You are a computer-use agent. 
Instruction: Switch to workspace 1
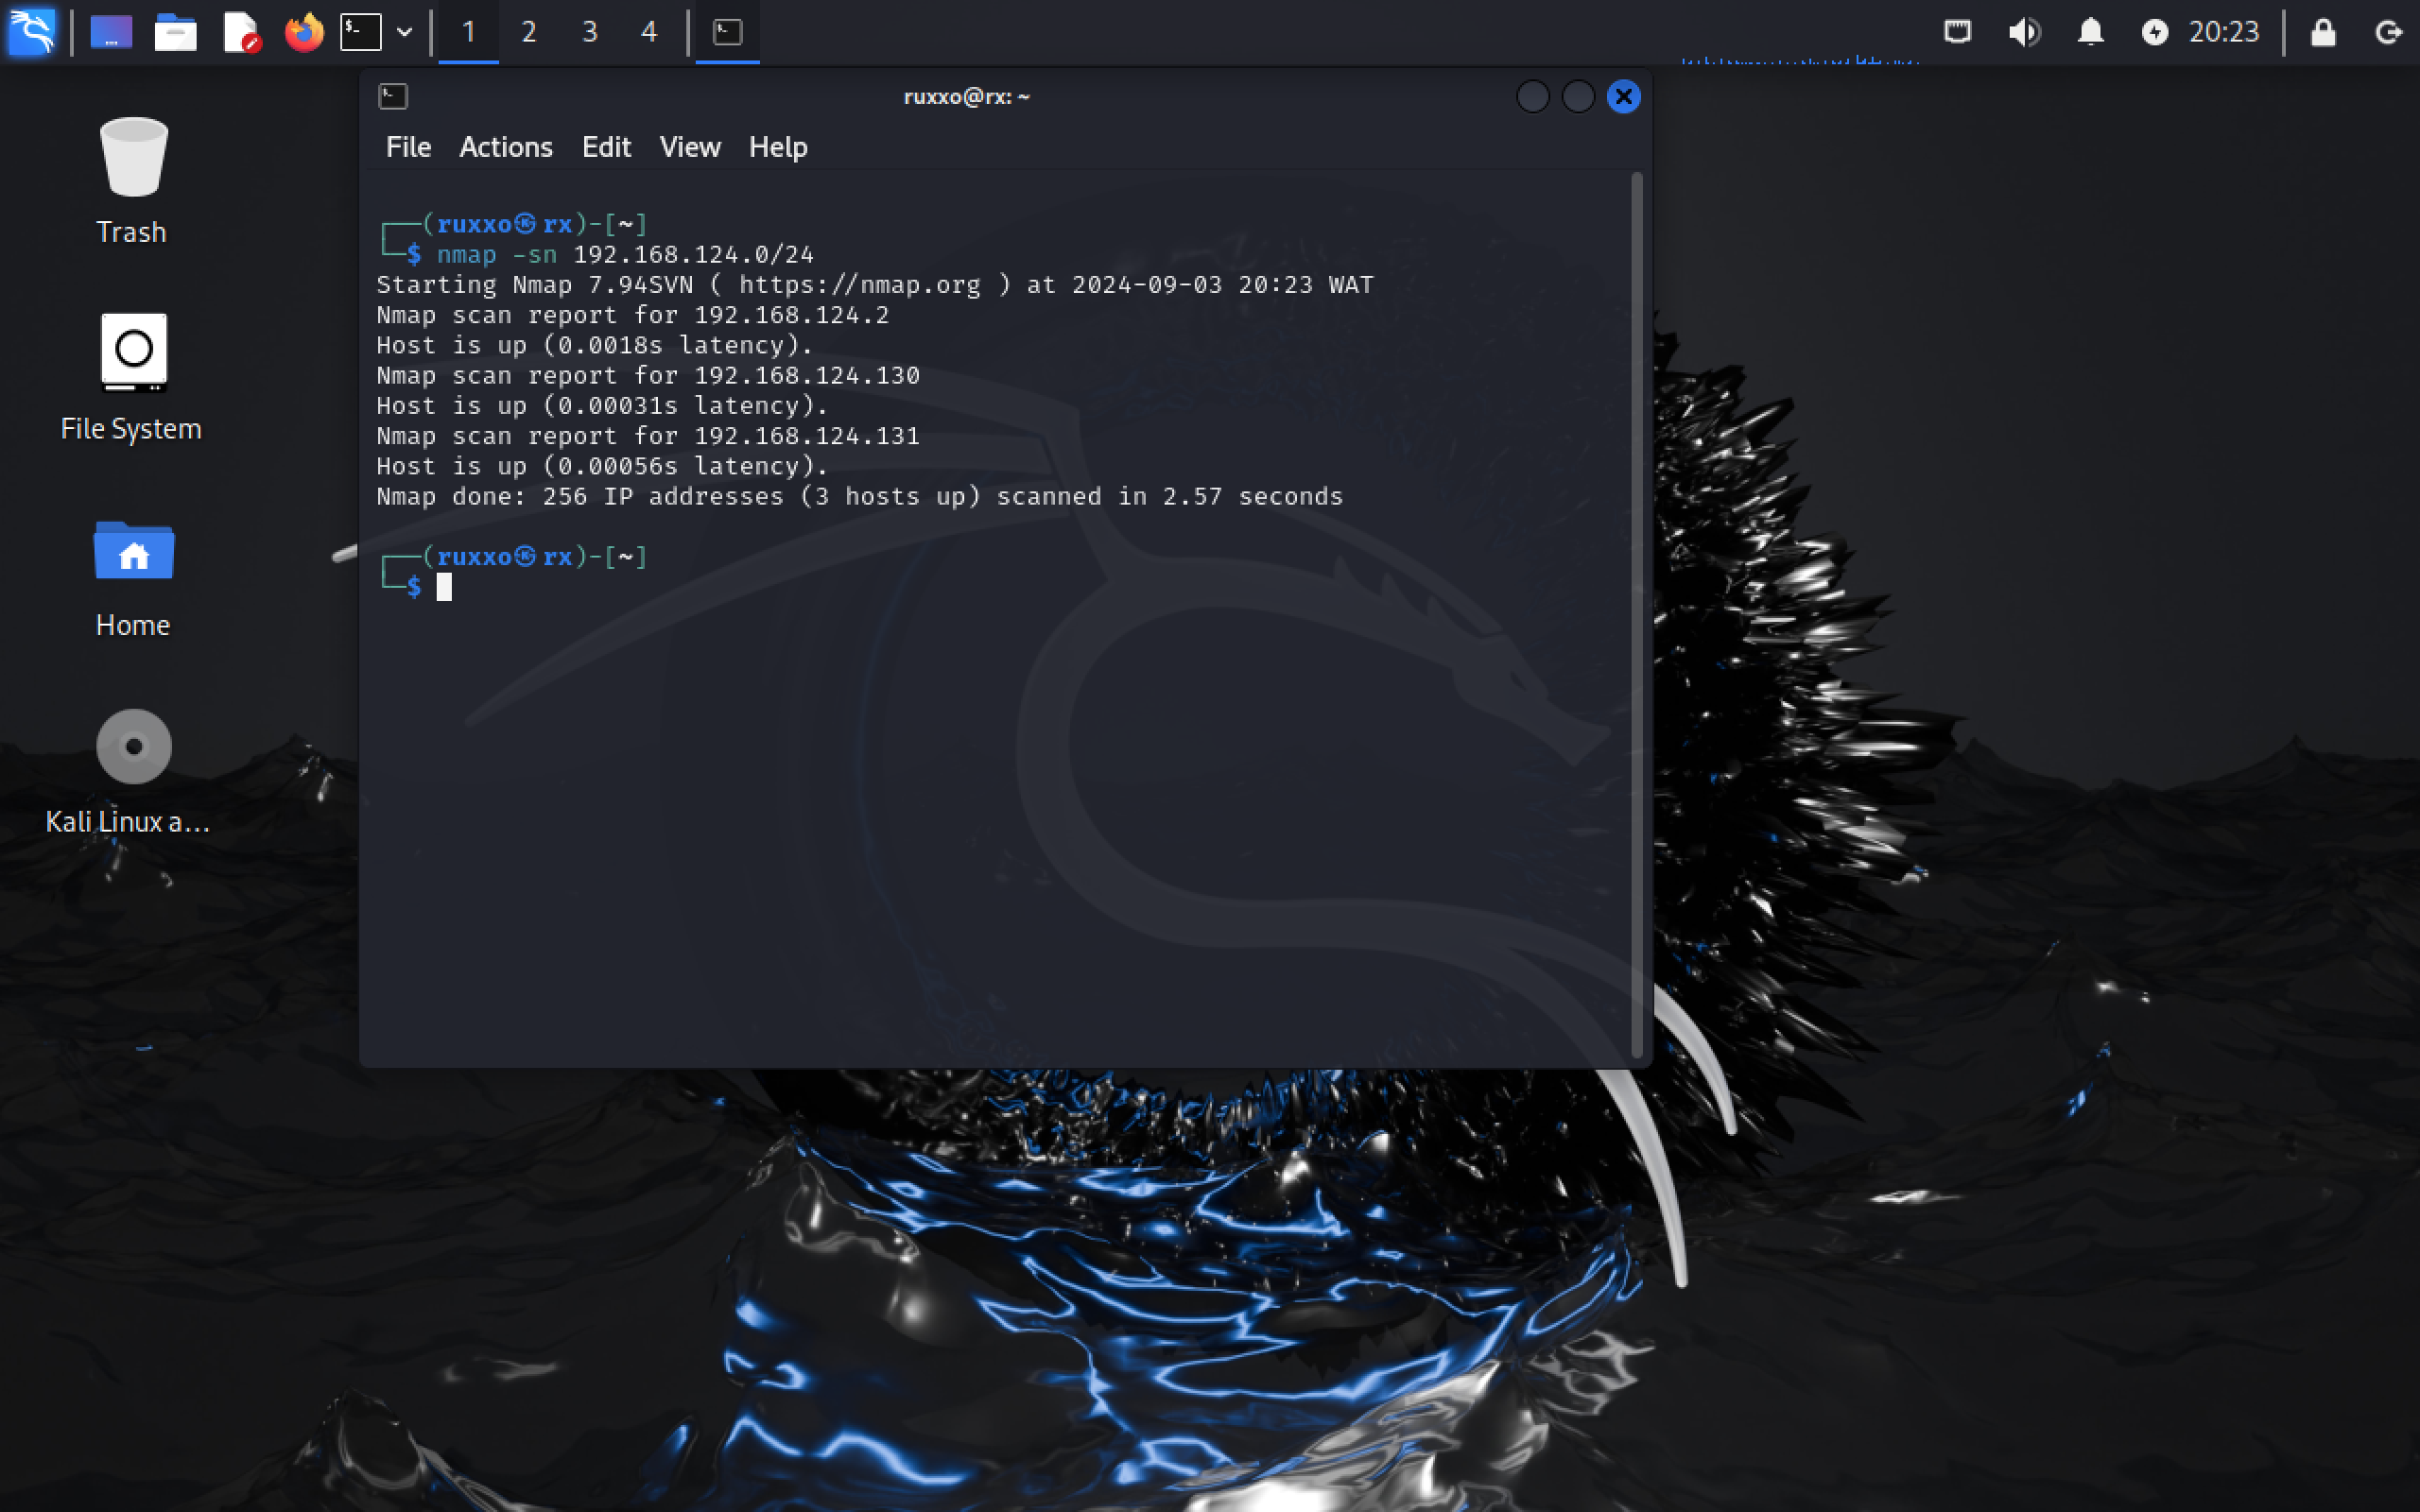(468, 32)
